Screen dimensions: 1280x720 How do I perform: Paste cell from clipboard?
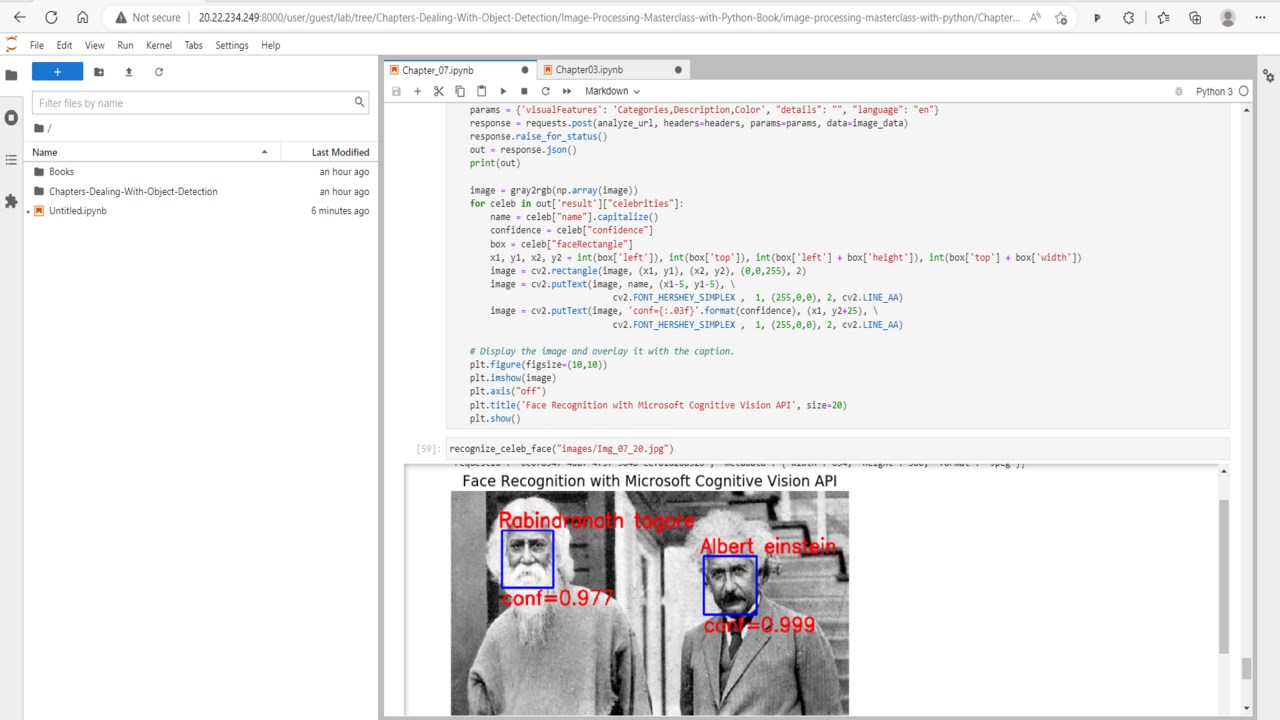[x=481, y=91]
